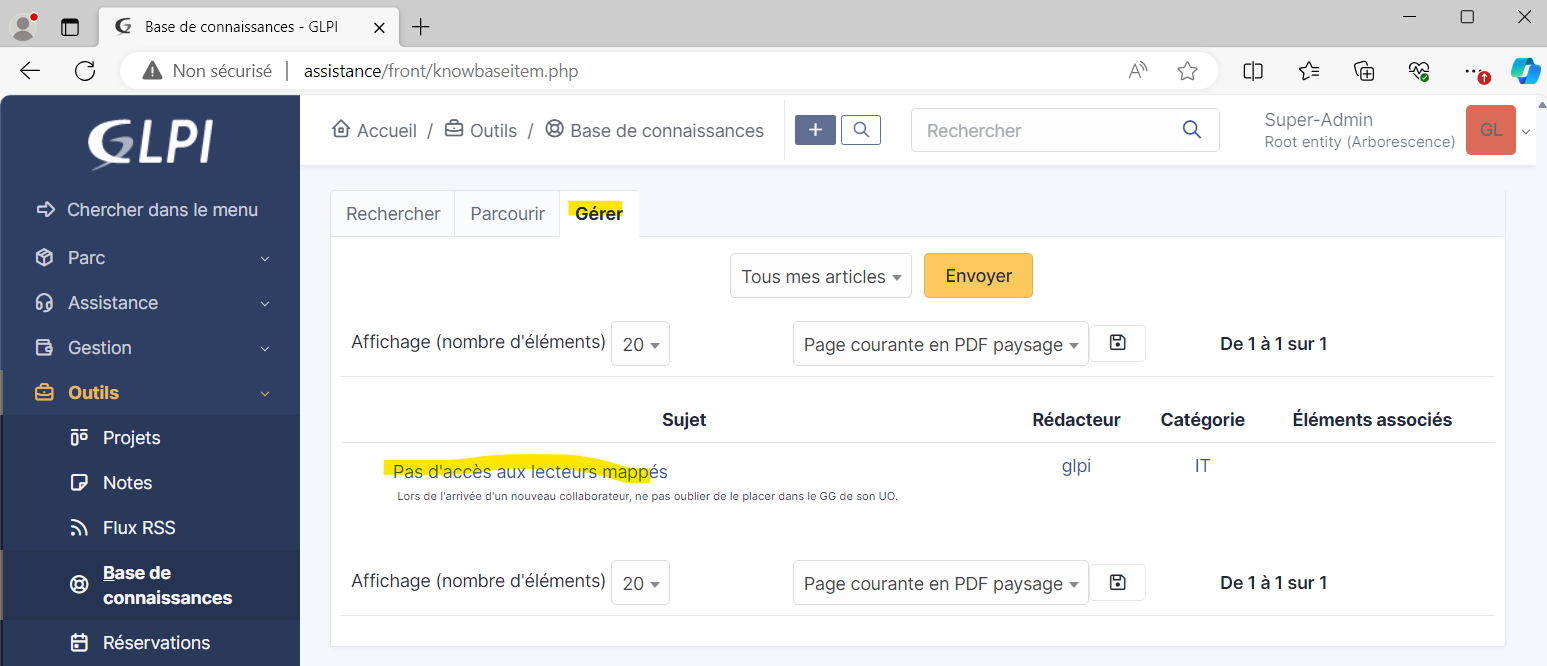Switch to the Parcourir tab
The height and width of the screenshot is (666, 1547).
pyautogui.click(x=507, y=214)
